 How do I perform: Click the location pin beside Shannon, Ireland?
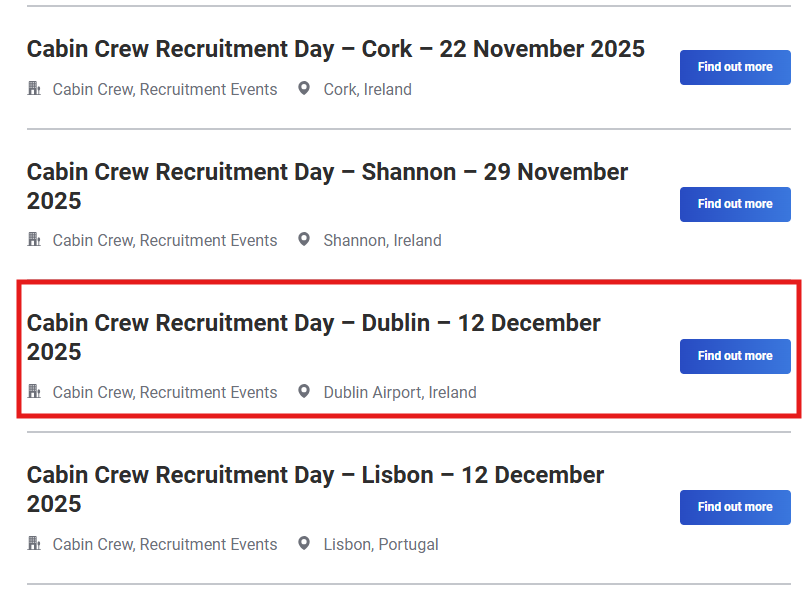pos(304,240)
